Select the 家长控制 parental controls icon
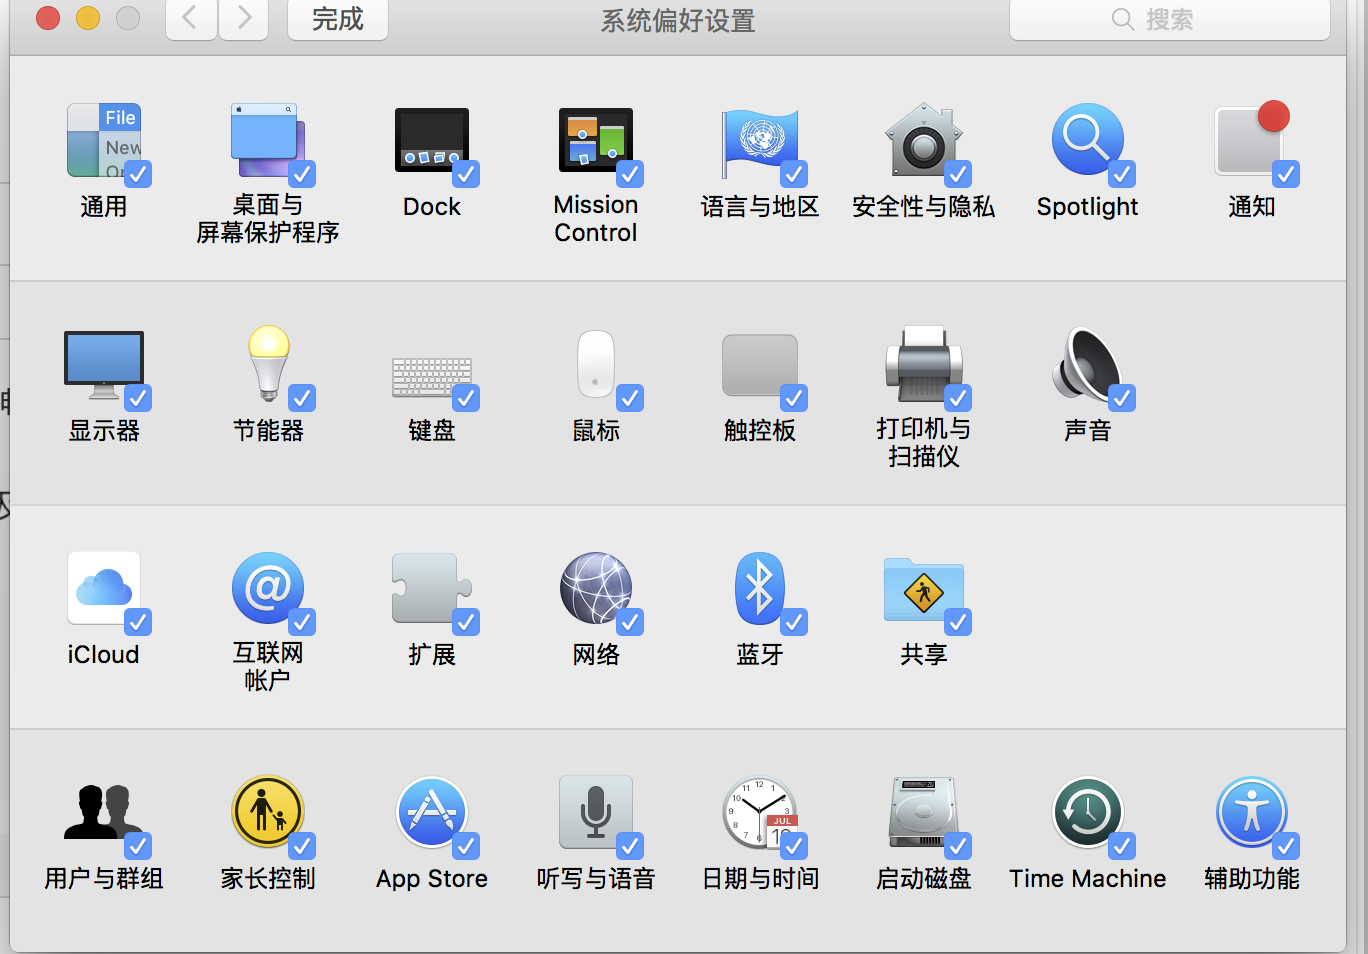This screenshot has width=1368, height=954. (267, 813)
